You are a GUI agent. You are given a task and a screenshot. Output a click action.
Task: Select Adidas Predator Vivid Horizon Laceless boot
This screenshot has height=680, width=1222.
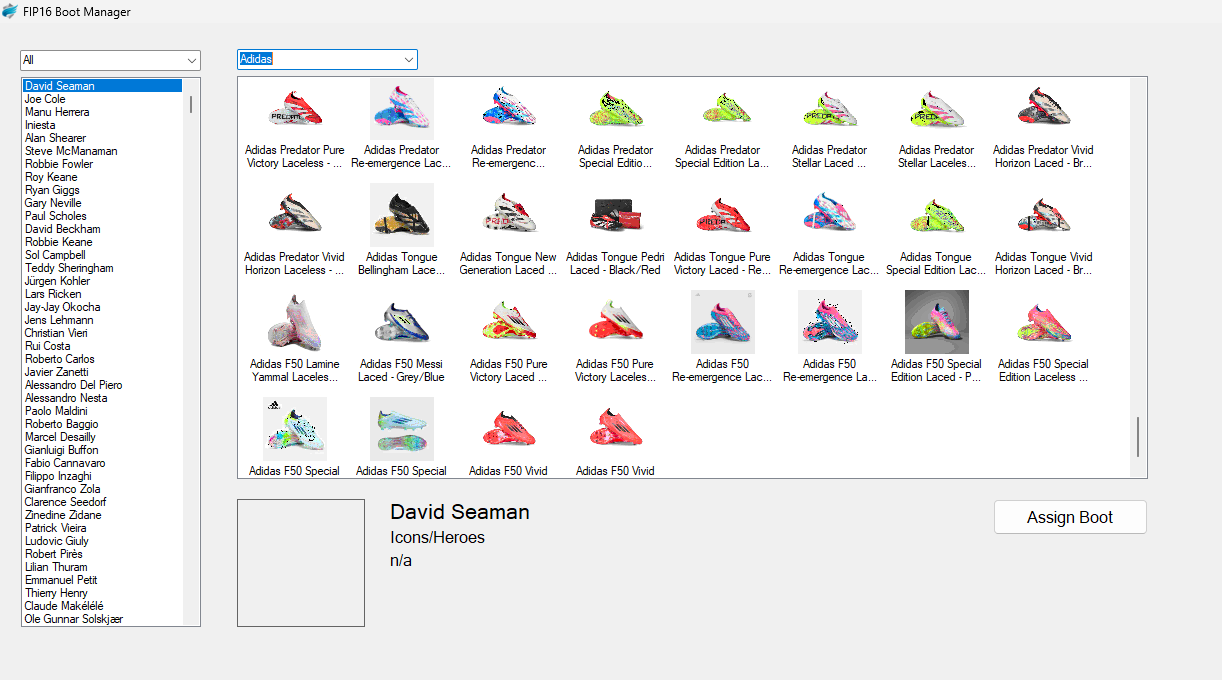[x=295, y=231]
